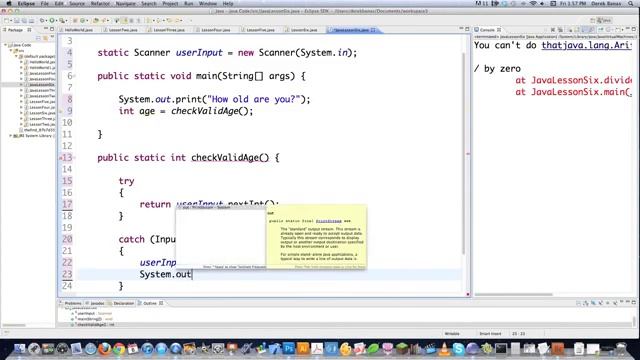Viewport: 640px width, 360px height.
Task: Minimize the Package Explorer panel
Action: (46, 29)
